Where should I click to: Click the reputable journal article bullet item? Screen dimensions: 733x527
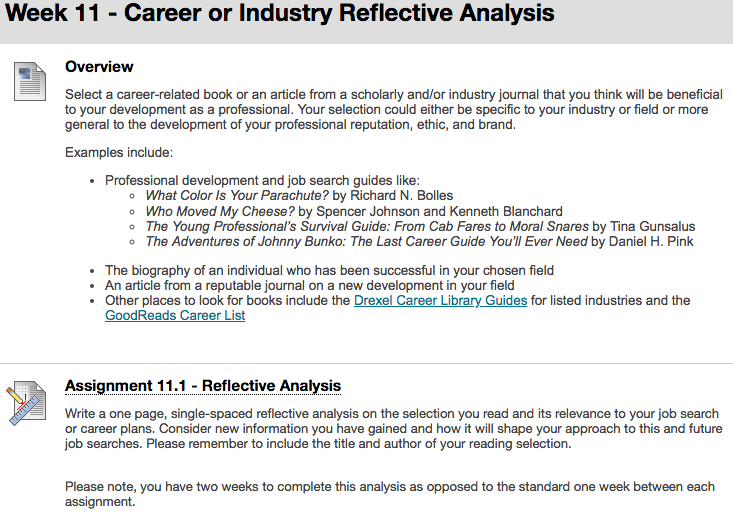coord(309,285)
